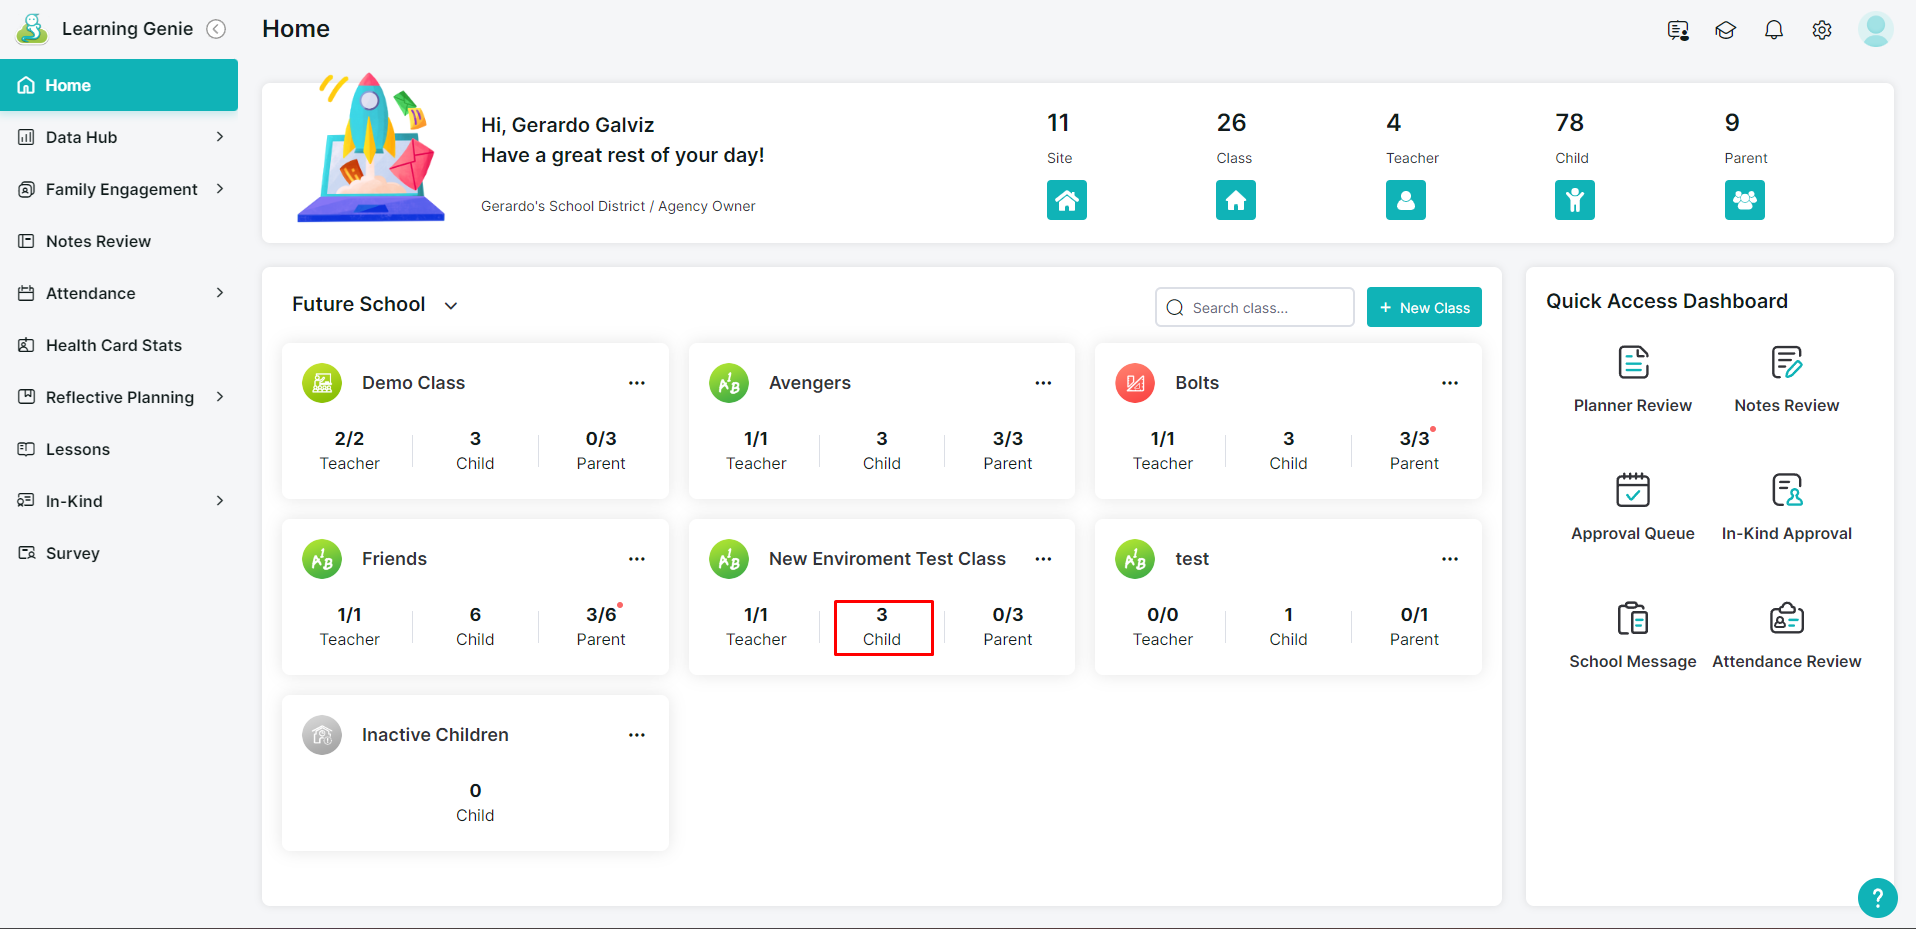The height and width of the screenshot is (929, 1916).
Task: Go to Lessons in the sidebar
Action: (x=77, y=449)
